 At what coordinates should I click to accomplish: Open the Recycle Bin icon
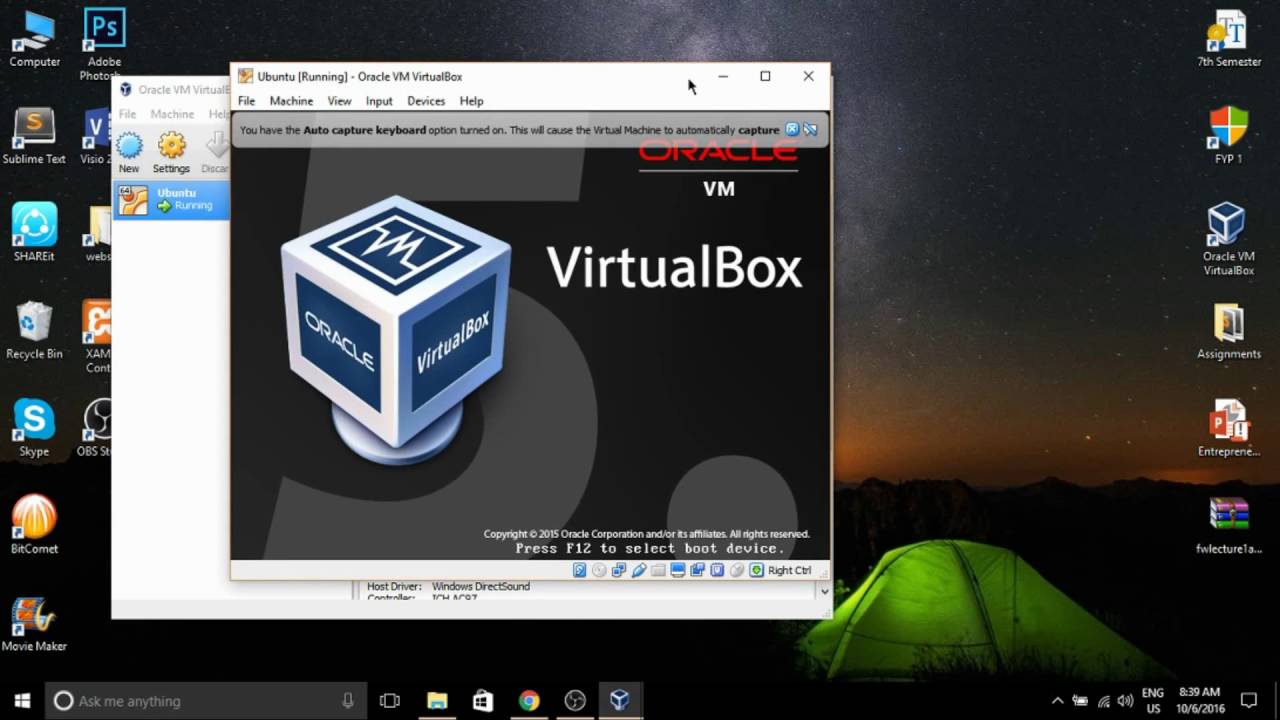pos(34,331)
